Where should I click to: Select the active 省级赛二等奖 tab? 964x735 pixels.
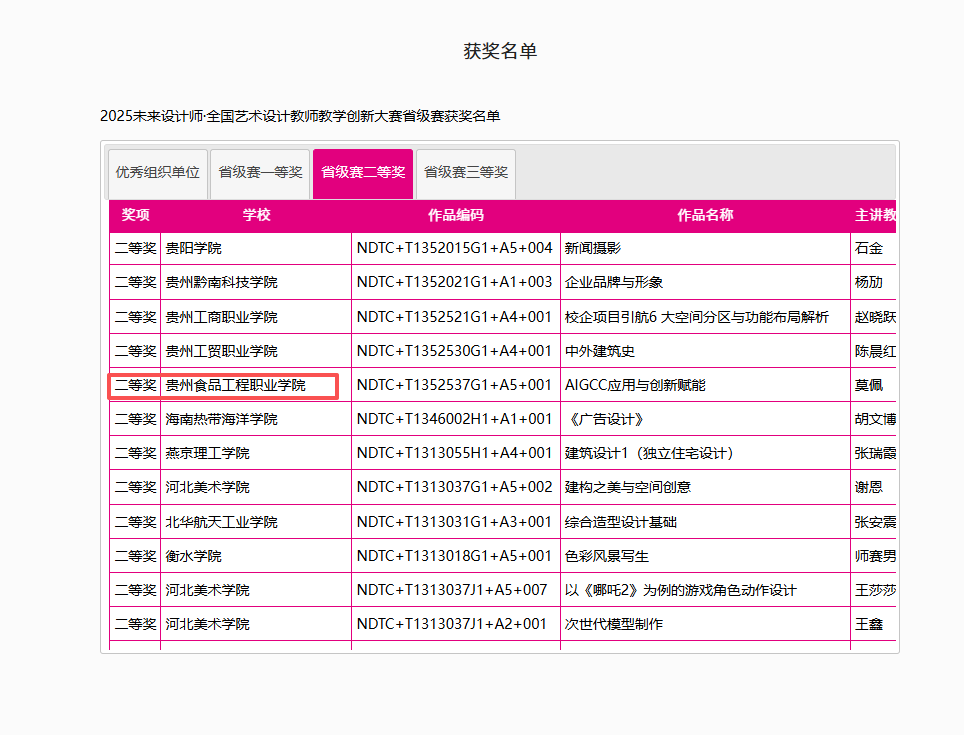coord(363,172)
